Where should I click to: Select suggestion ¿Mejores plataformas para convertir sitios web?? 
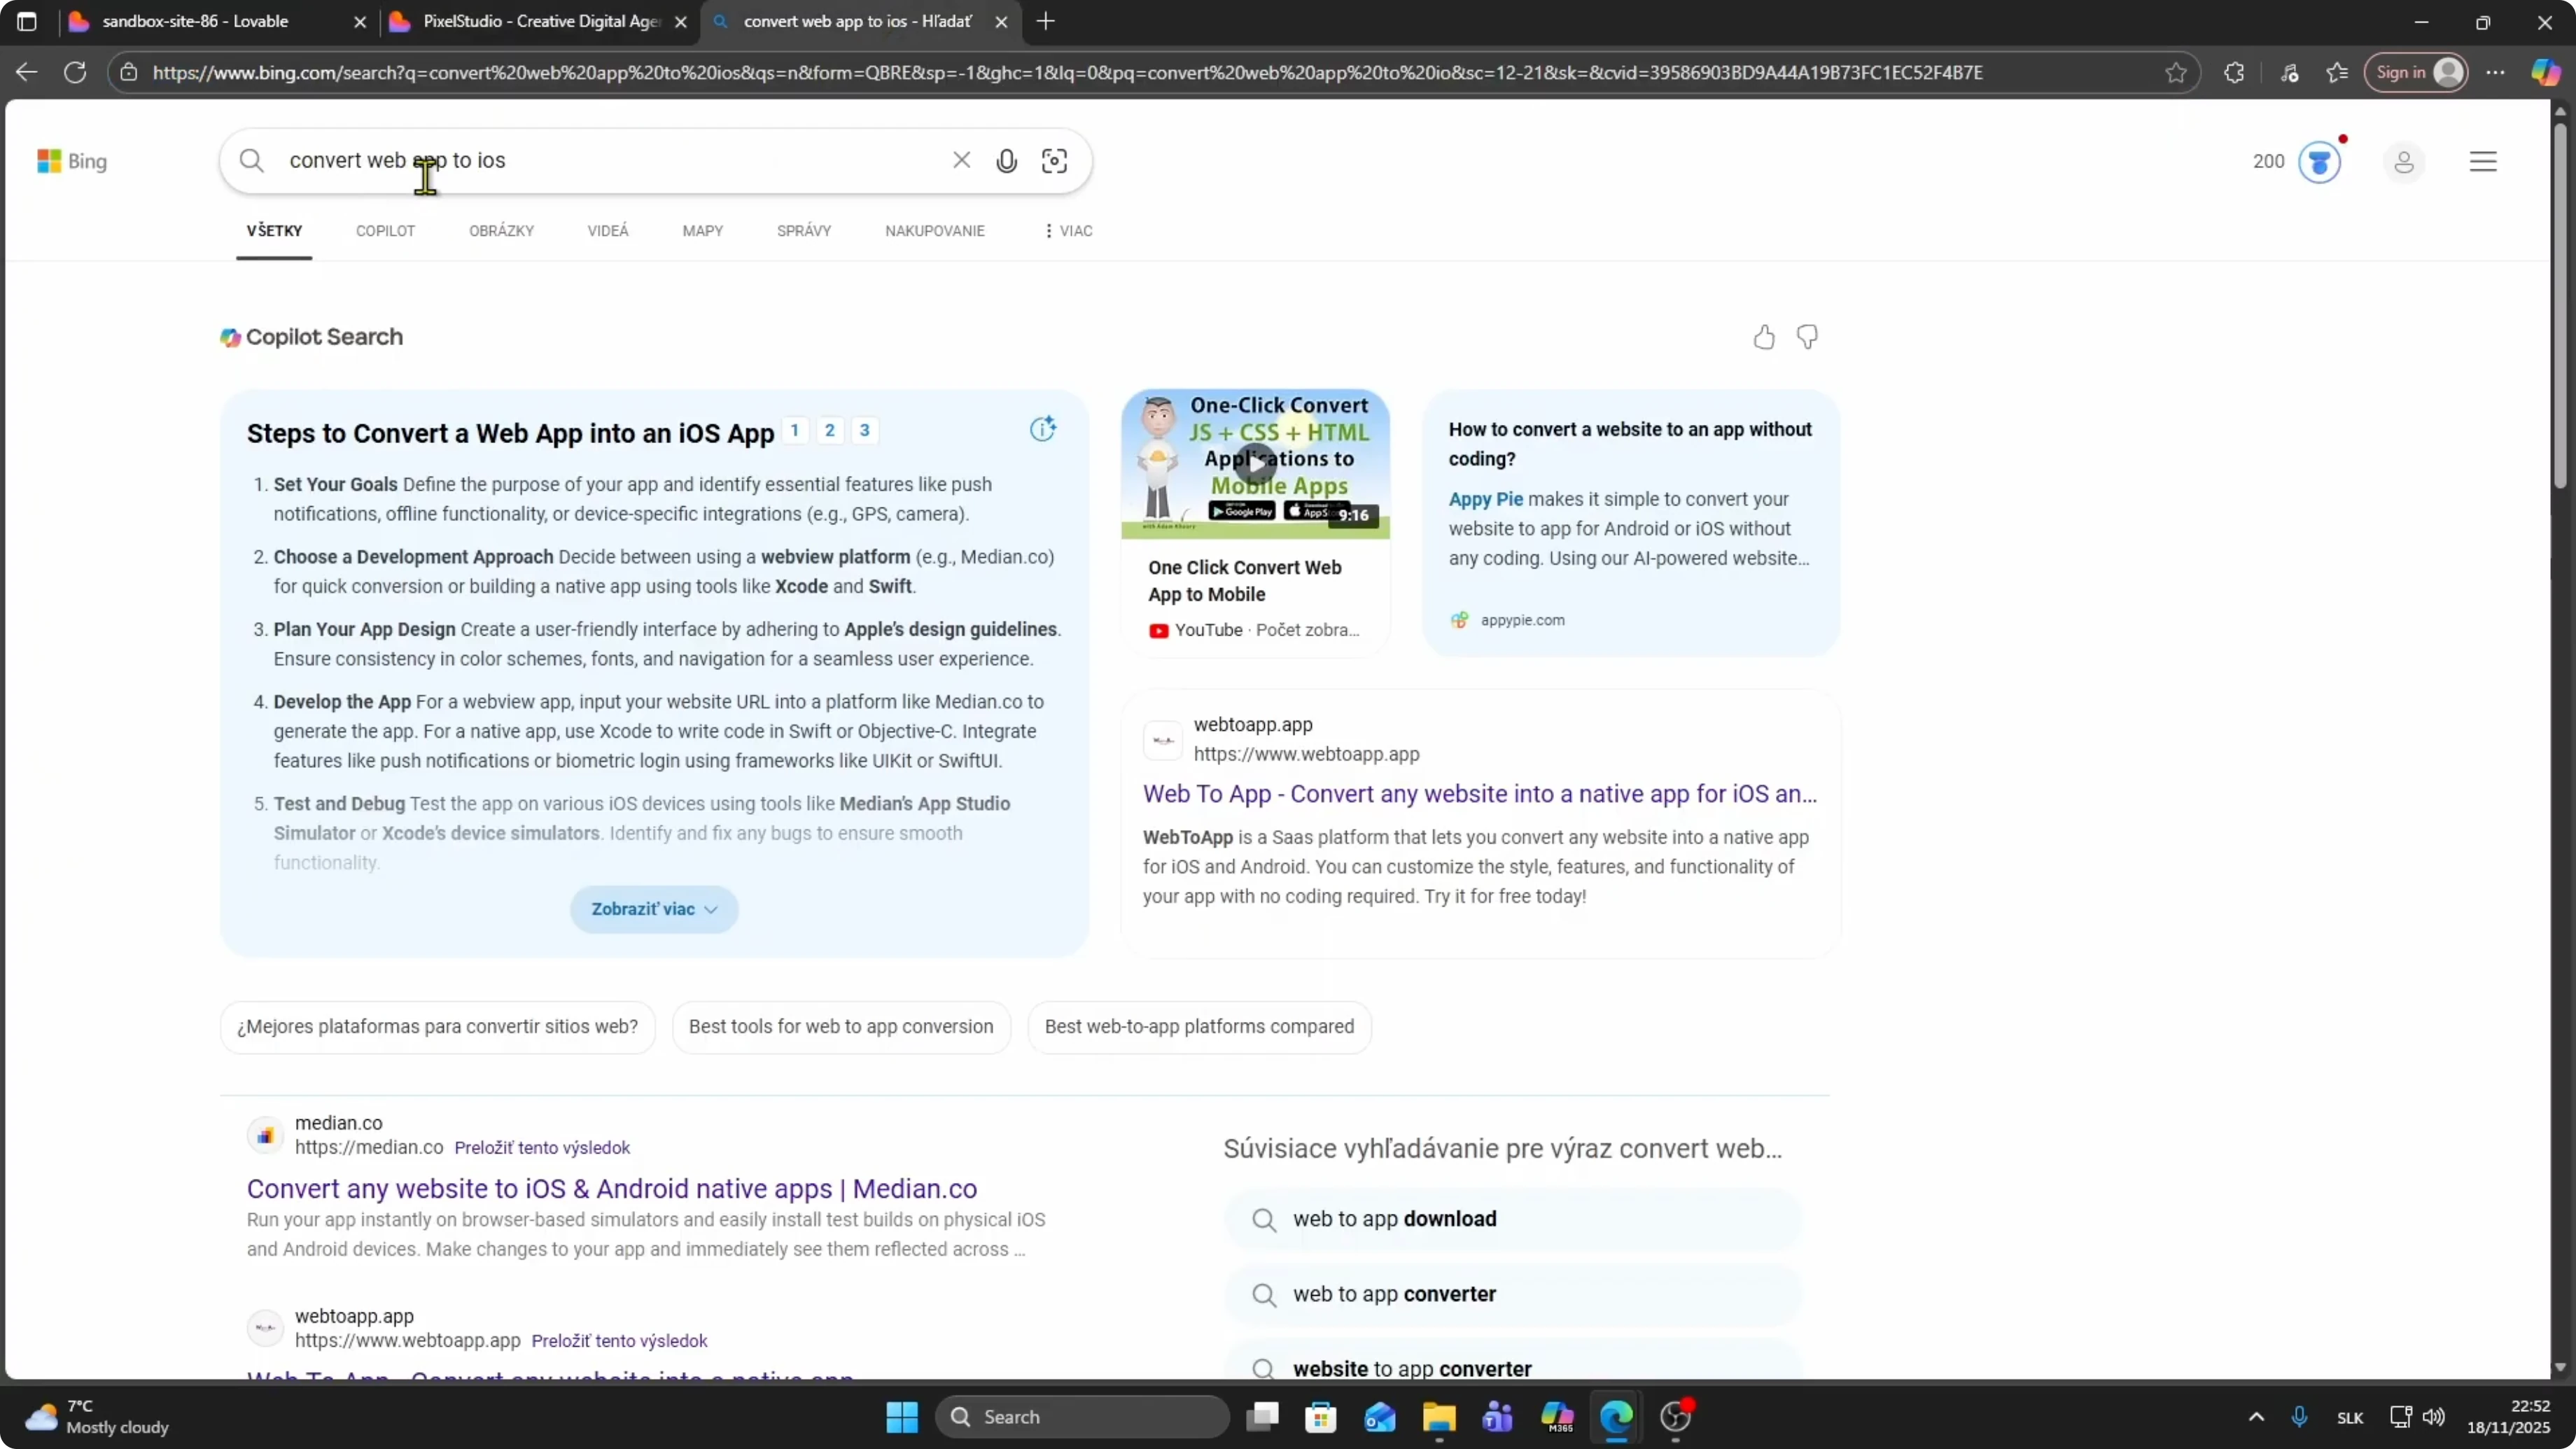[x=437, y=1027]
